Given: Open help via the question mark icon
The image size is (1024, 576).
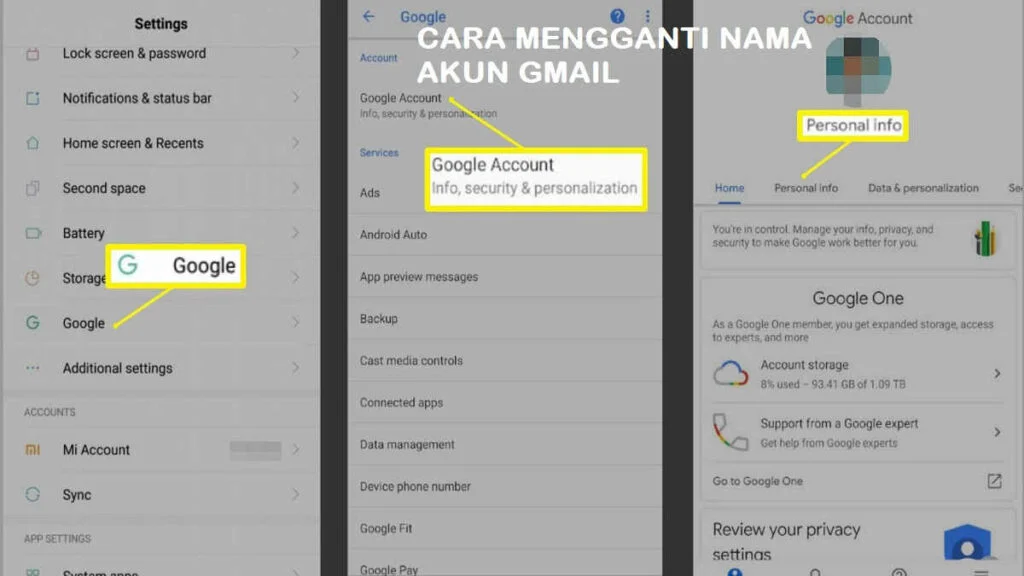Looking at the screenshot, I should coord(617,15).
